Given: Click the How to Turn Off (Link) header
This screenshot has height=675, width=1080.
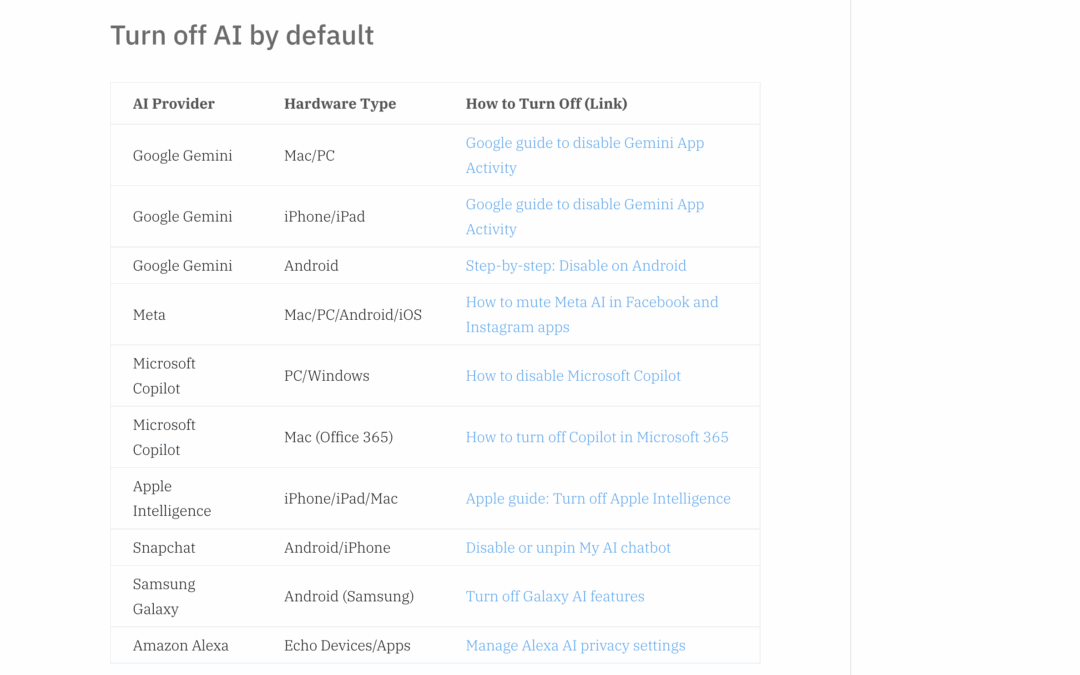Looking at the screenshot, I should 546,103.
